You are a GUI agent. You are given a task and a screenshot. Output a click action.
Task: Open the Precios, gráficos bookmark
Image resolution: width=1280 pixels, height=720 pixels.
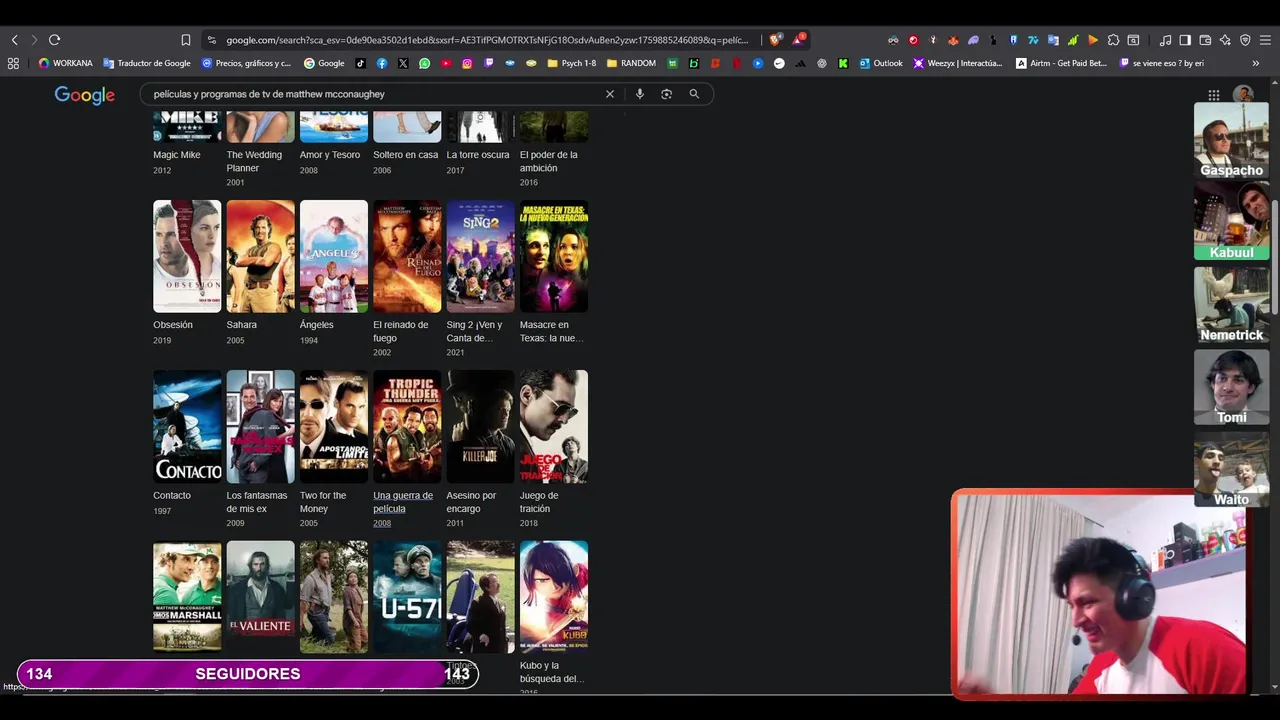tap(246, 63)
